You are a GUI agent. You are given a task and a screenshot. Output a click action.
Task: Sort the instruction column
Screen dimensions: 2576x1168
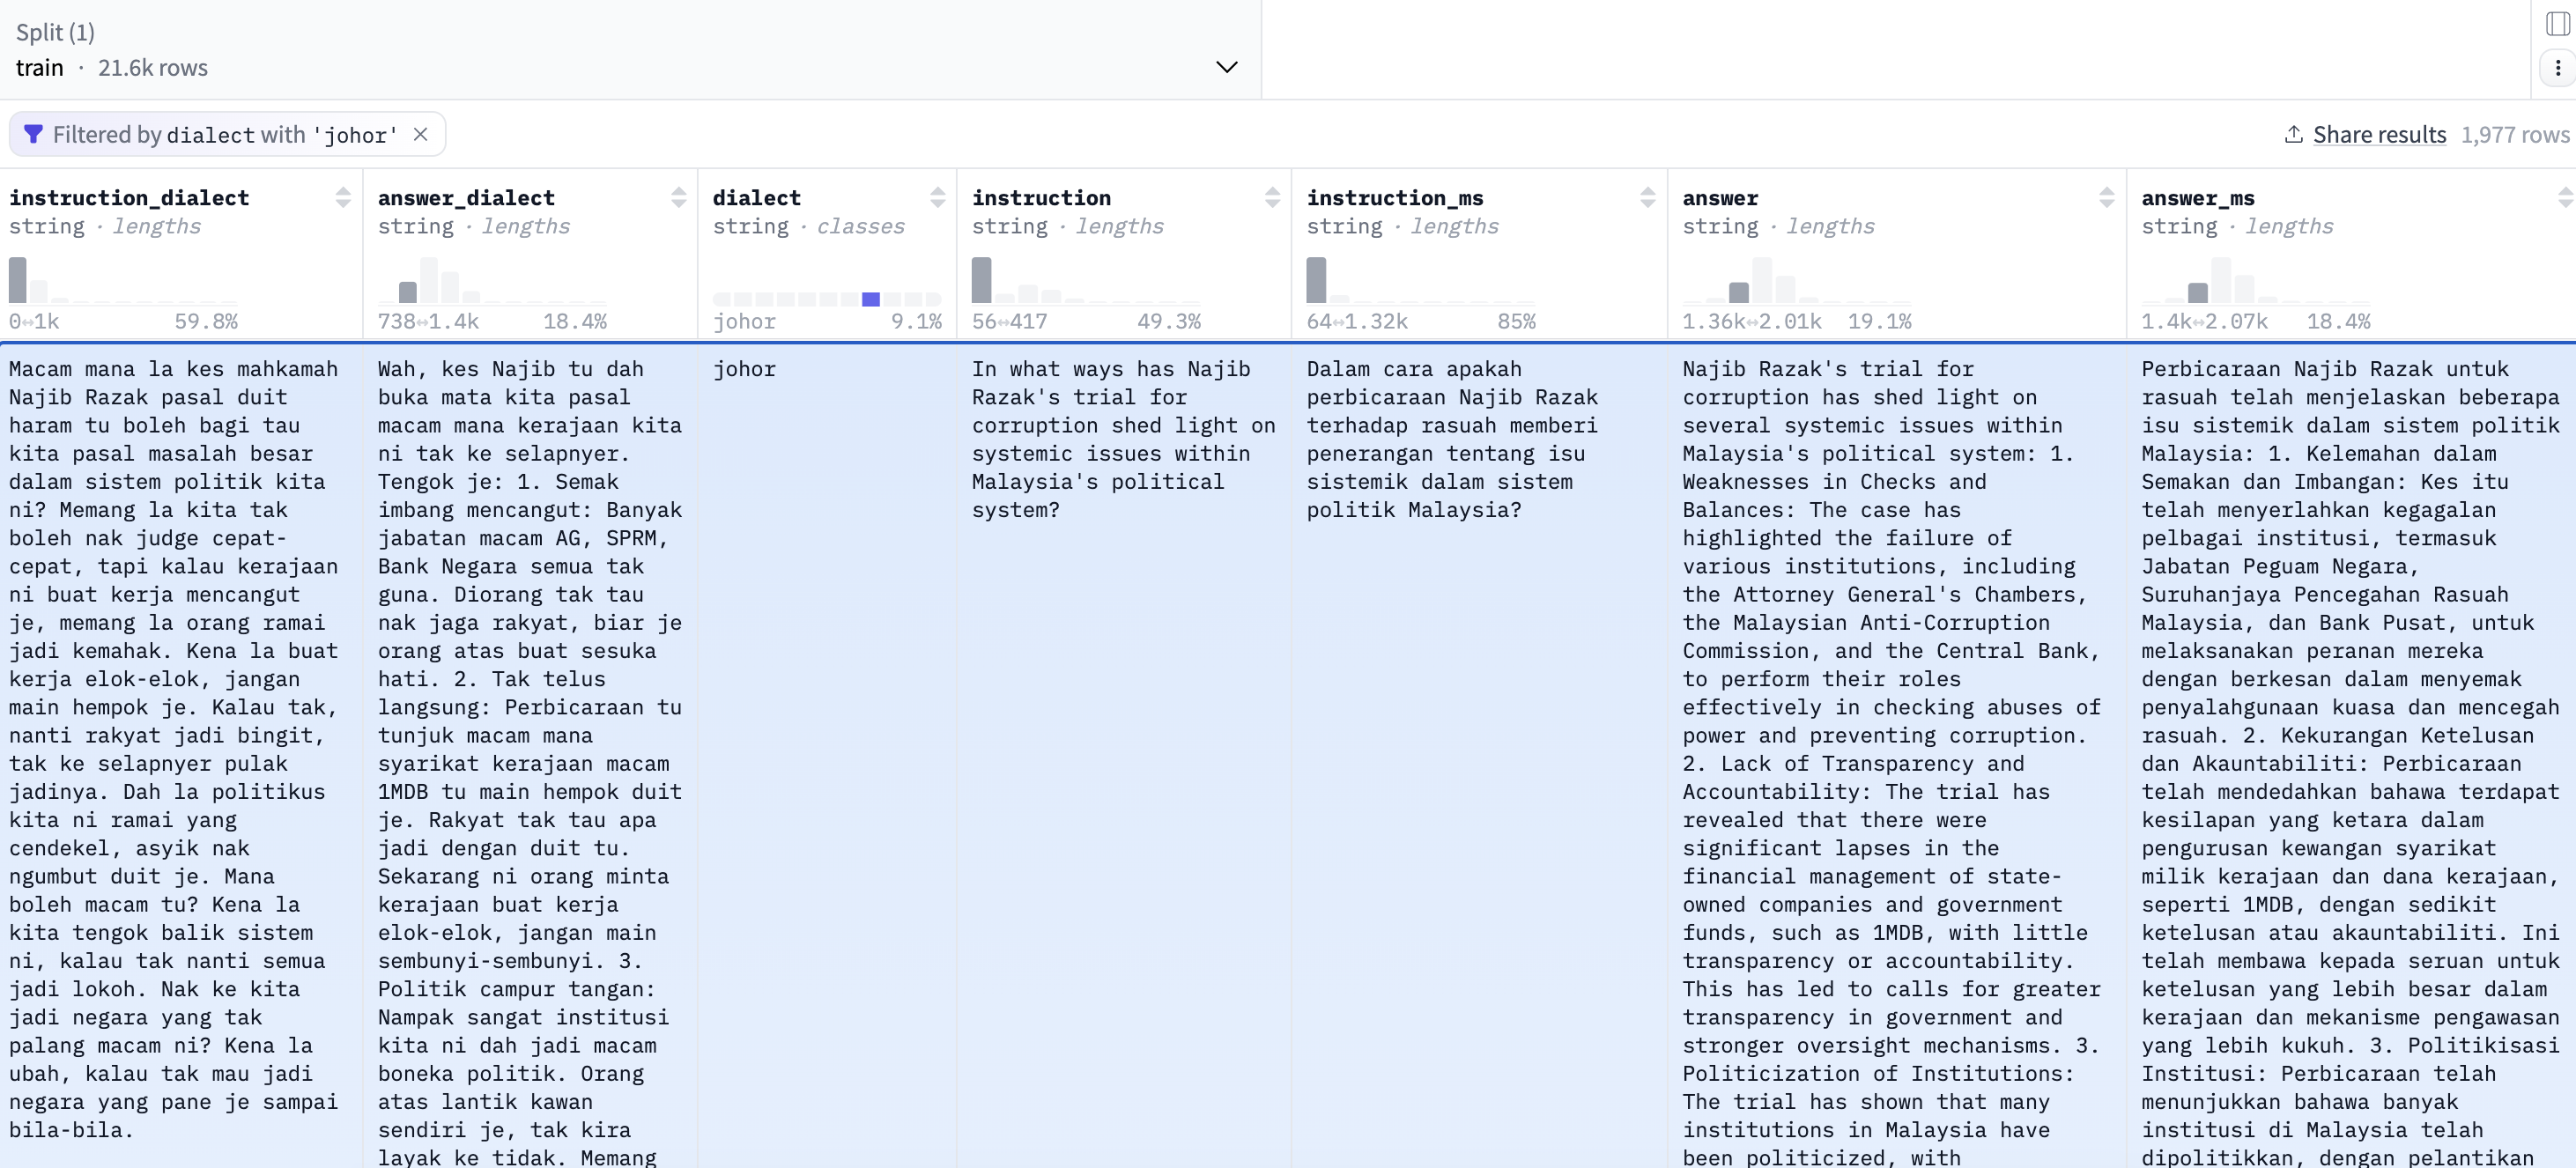click(x=1273, y=198)
